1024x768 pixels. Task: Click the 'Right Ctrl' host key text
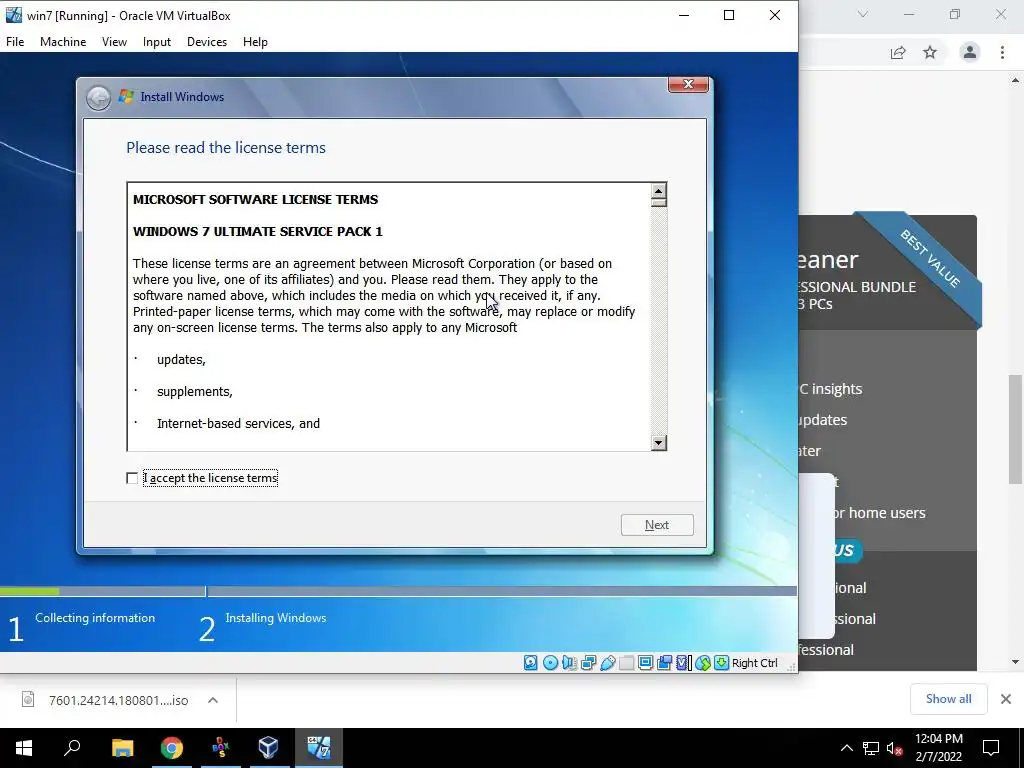point(755,663)
